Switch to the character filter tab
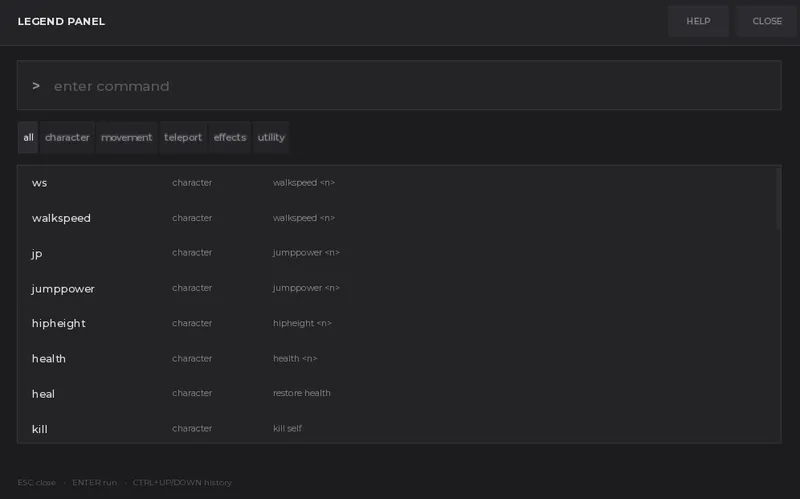 [x=67, y=137]
